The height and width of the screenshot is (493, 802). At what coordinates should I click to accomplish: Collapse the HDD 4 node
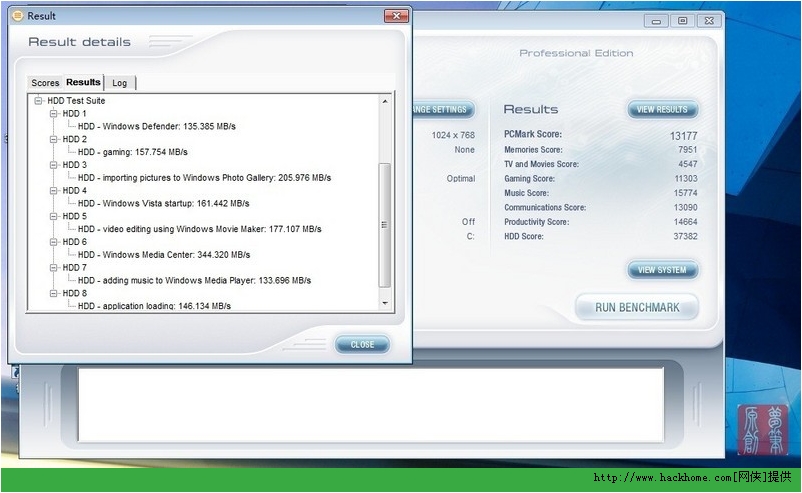(x=53, y=190)
